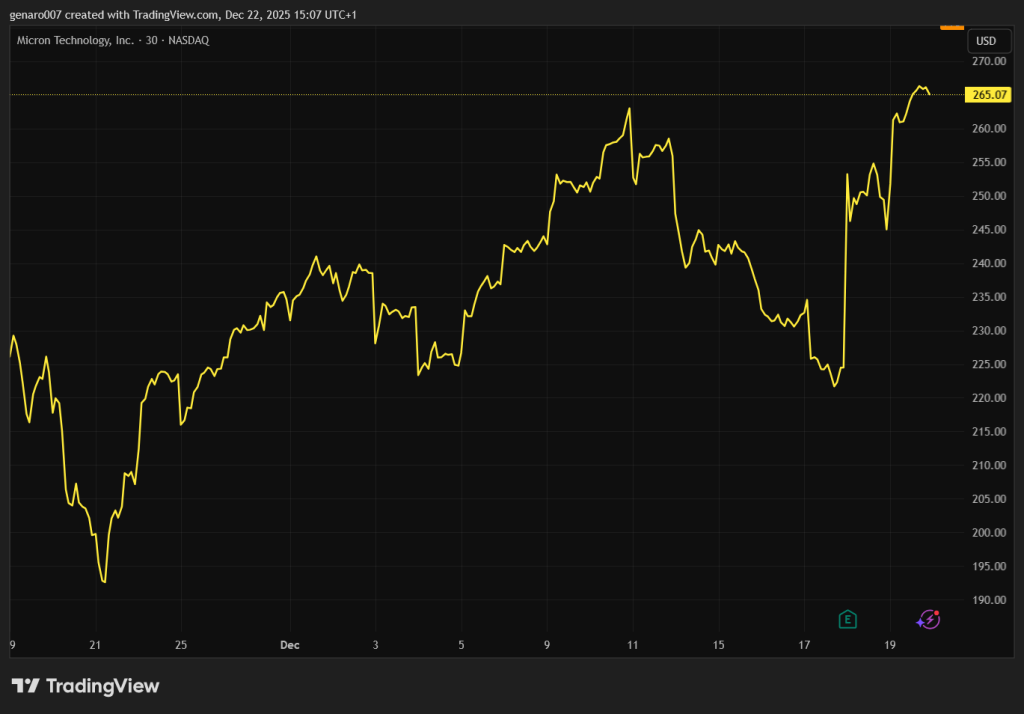Click the 270.00 price axis label
Viewport: 1024px width, 714px height.
987,61
